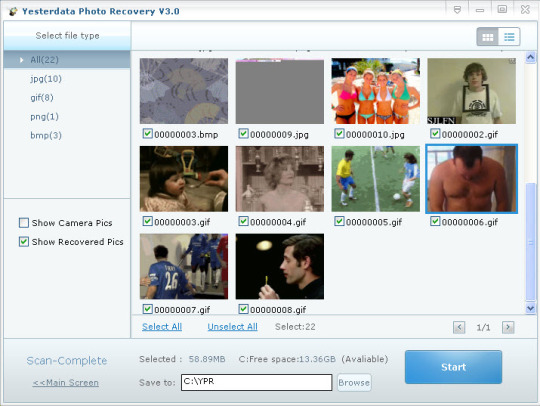Click the Select All link
The width and height of the screenshot is (540, 406).
click(x=162, y=327)
